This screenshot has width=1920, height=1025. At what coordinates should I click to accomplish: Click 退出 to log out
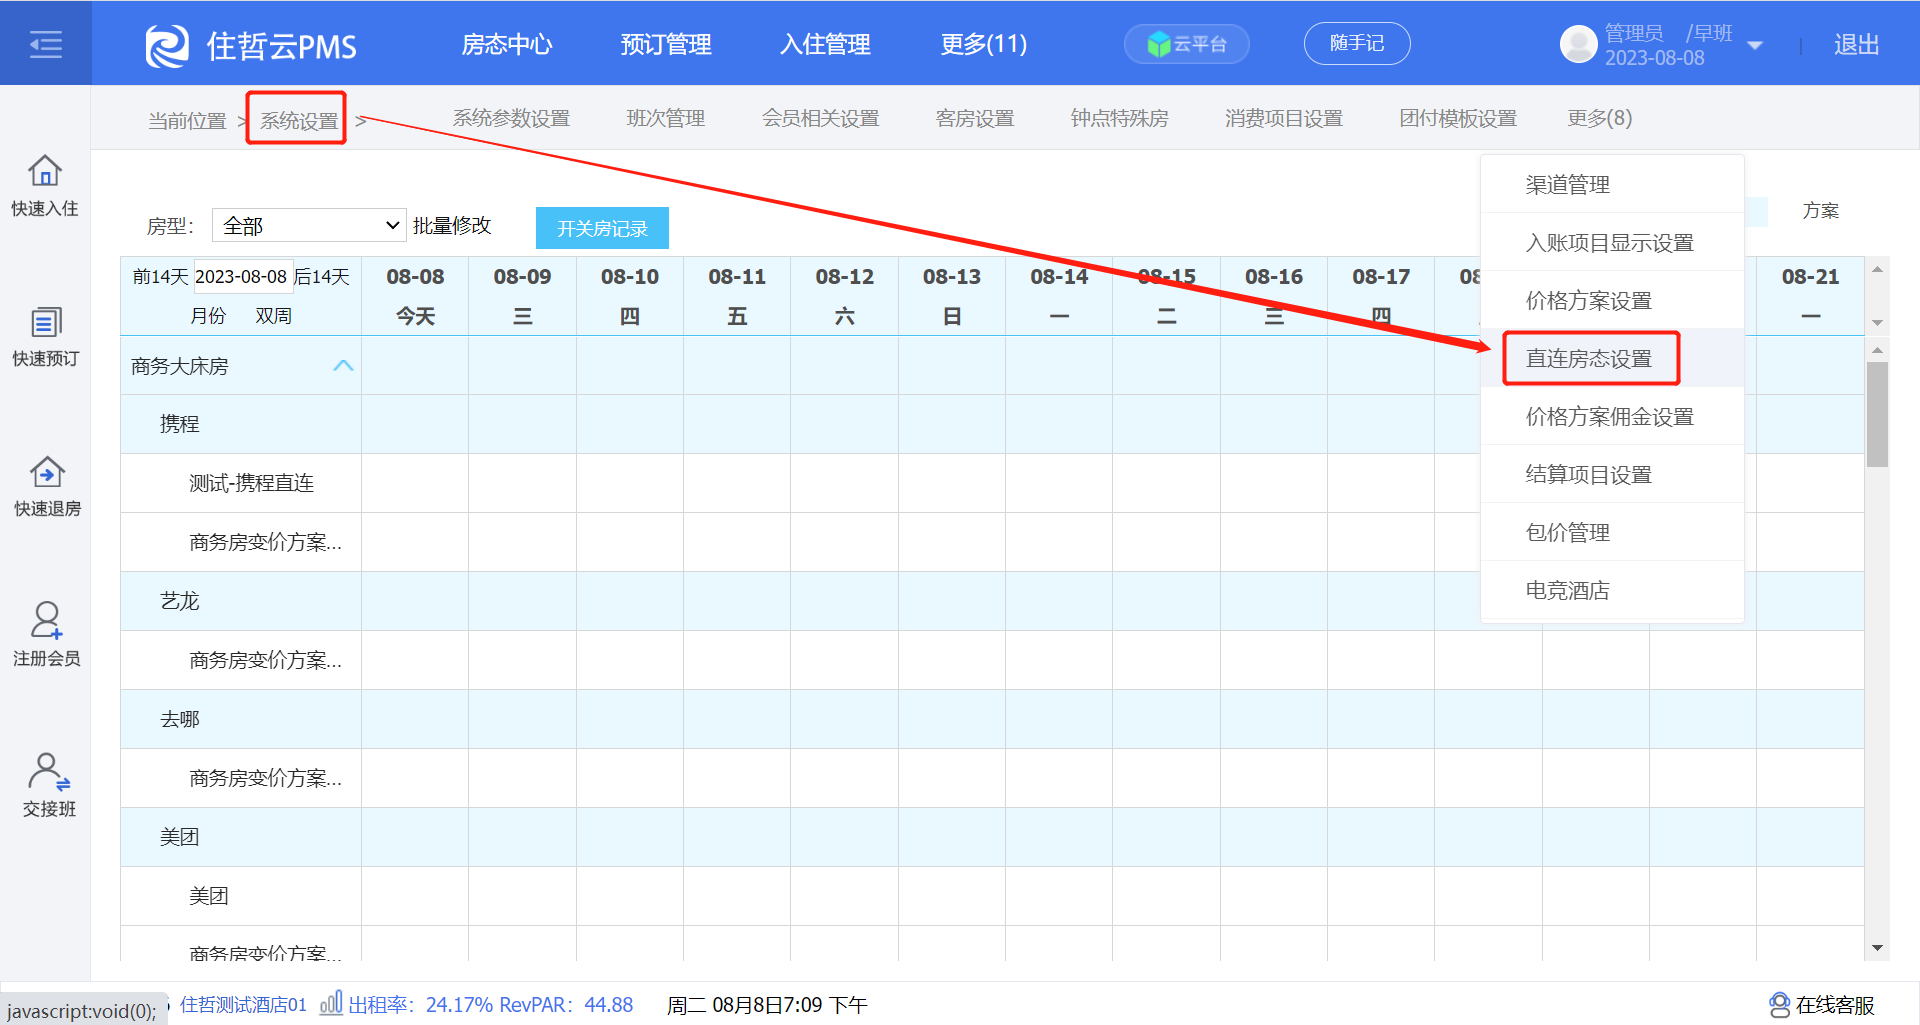[x=1856, y=44]
